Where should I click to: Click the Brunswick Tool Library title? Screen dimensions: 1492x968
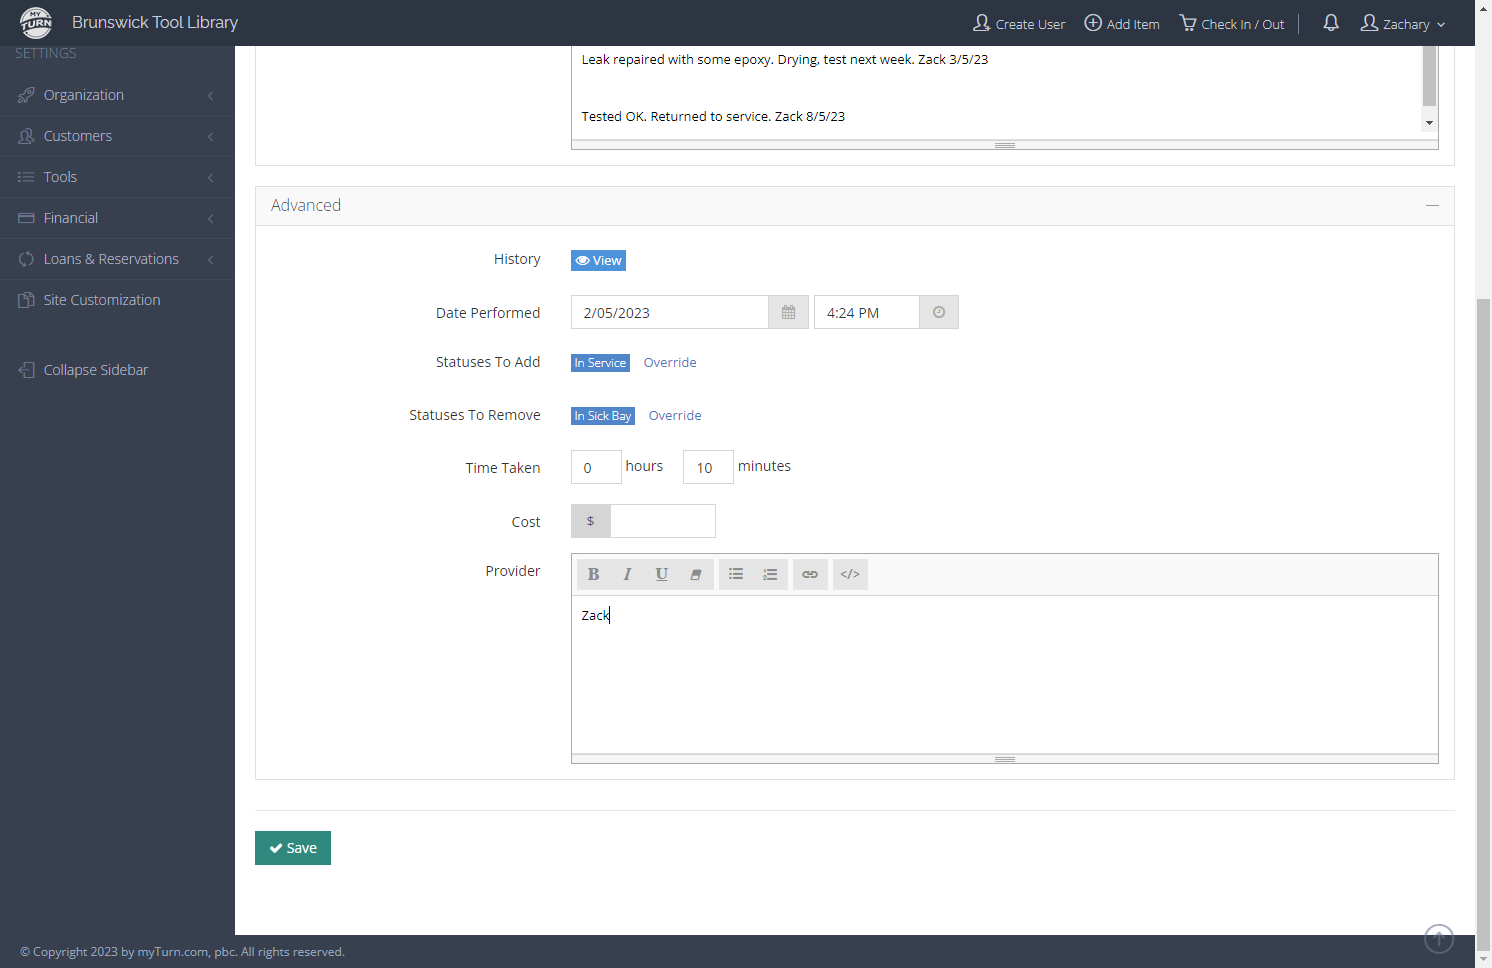coord(155,22)
